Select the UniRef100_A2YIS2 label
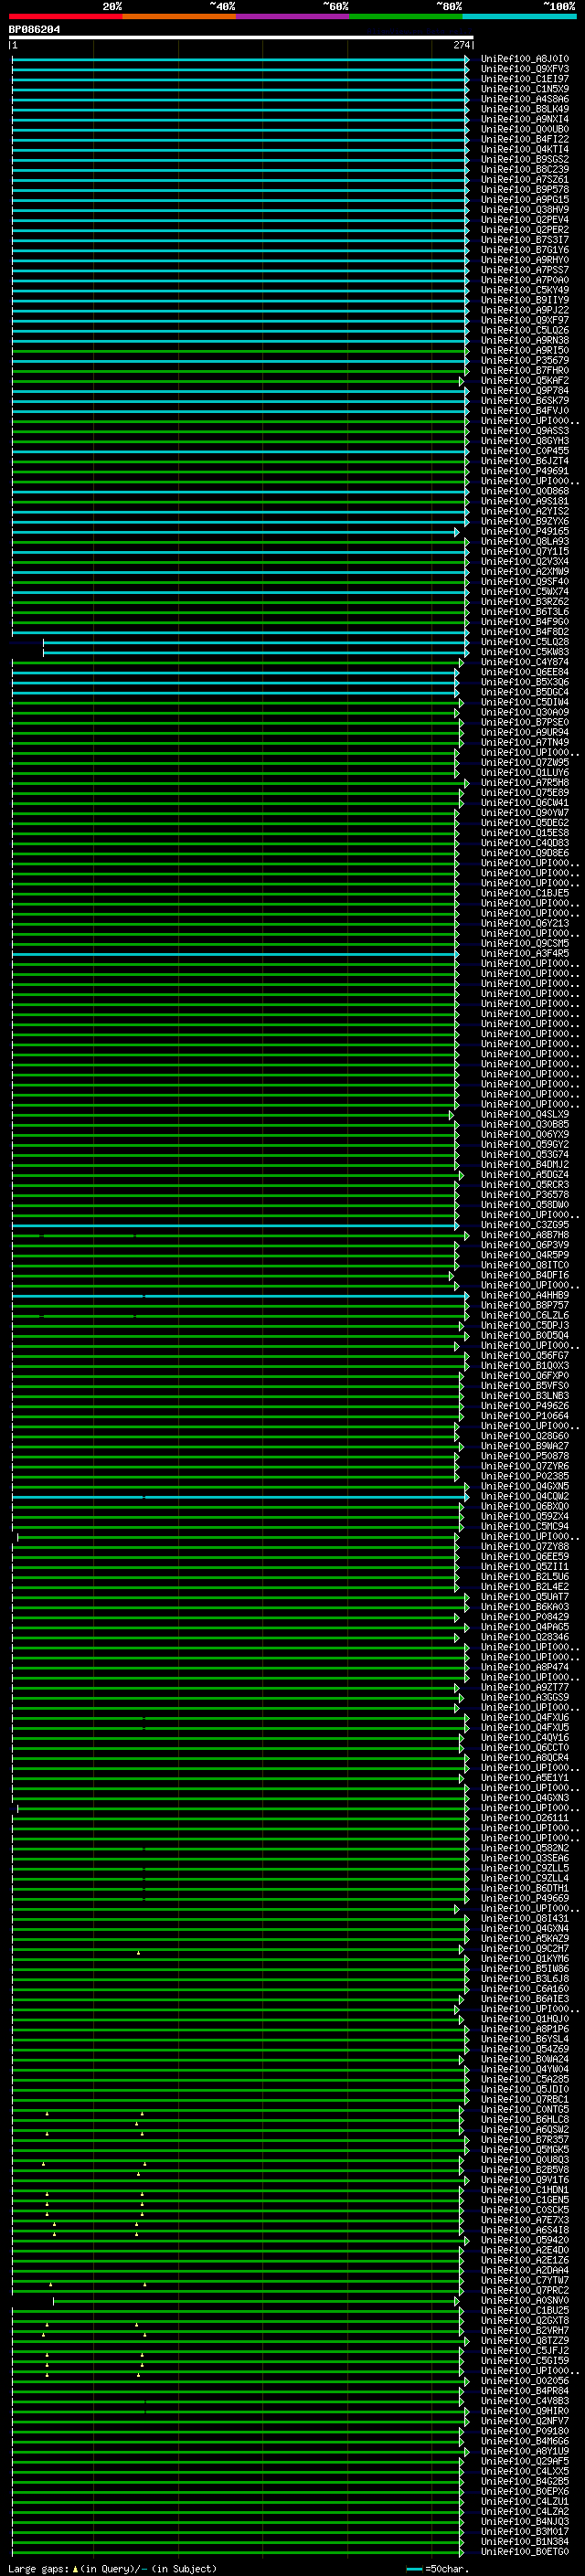Viewport: 585px width, 2576px height. [x=525, y=512]
